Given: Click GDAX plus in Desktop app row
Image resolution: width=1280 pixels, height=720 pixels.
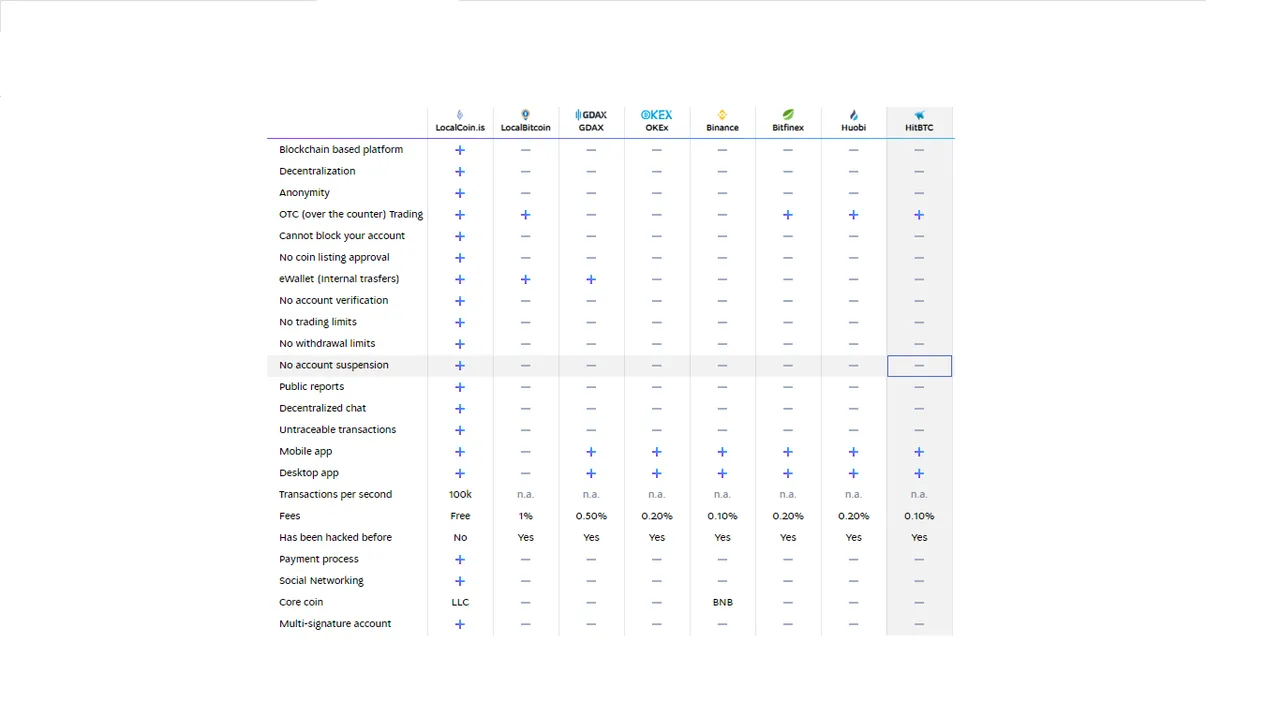Looking at the screenshot, I should (x=591, y=473).
